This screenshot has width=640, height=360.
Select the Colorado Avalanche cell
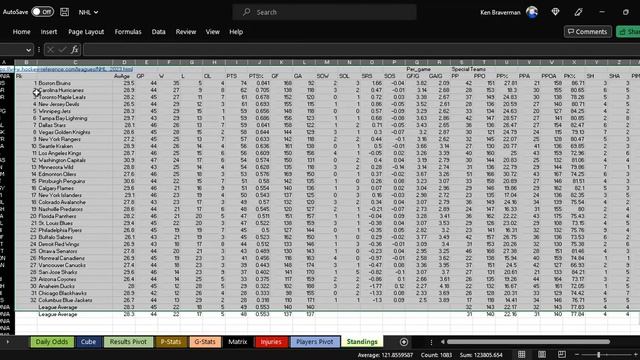(75, 202)
